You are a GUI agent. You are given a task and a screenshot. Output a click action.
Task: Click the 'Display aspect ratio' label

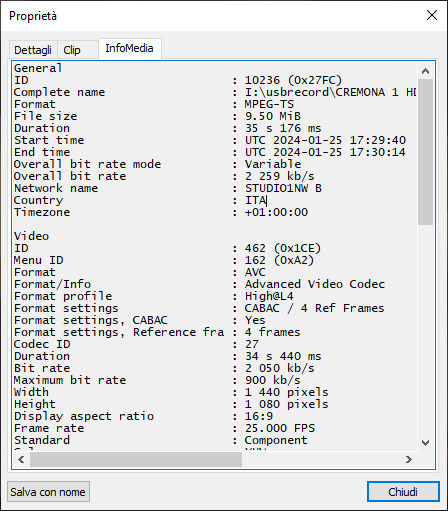click(84, 416)
